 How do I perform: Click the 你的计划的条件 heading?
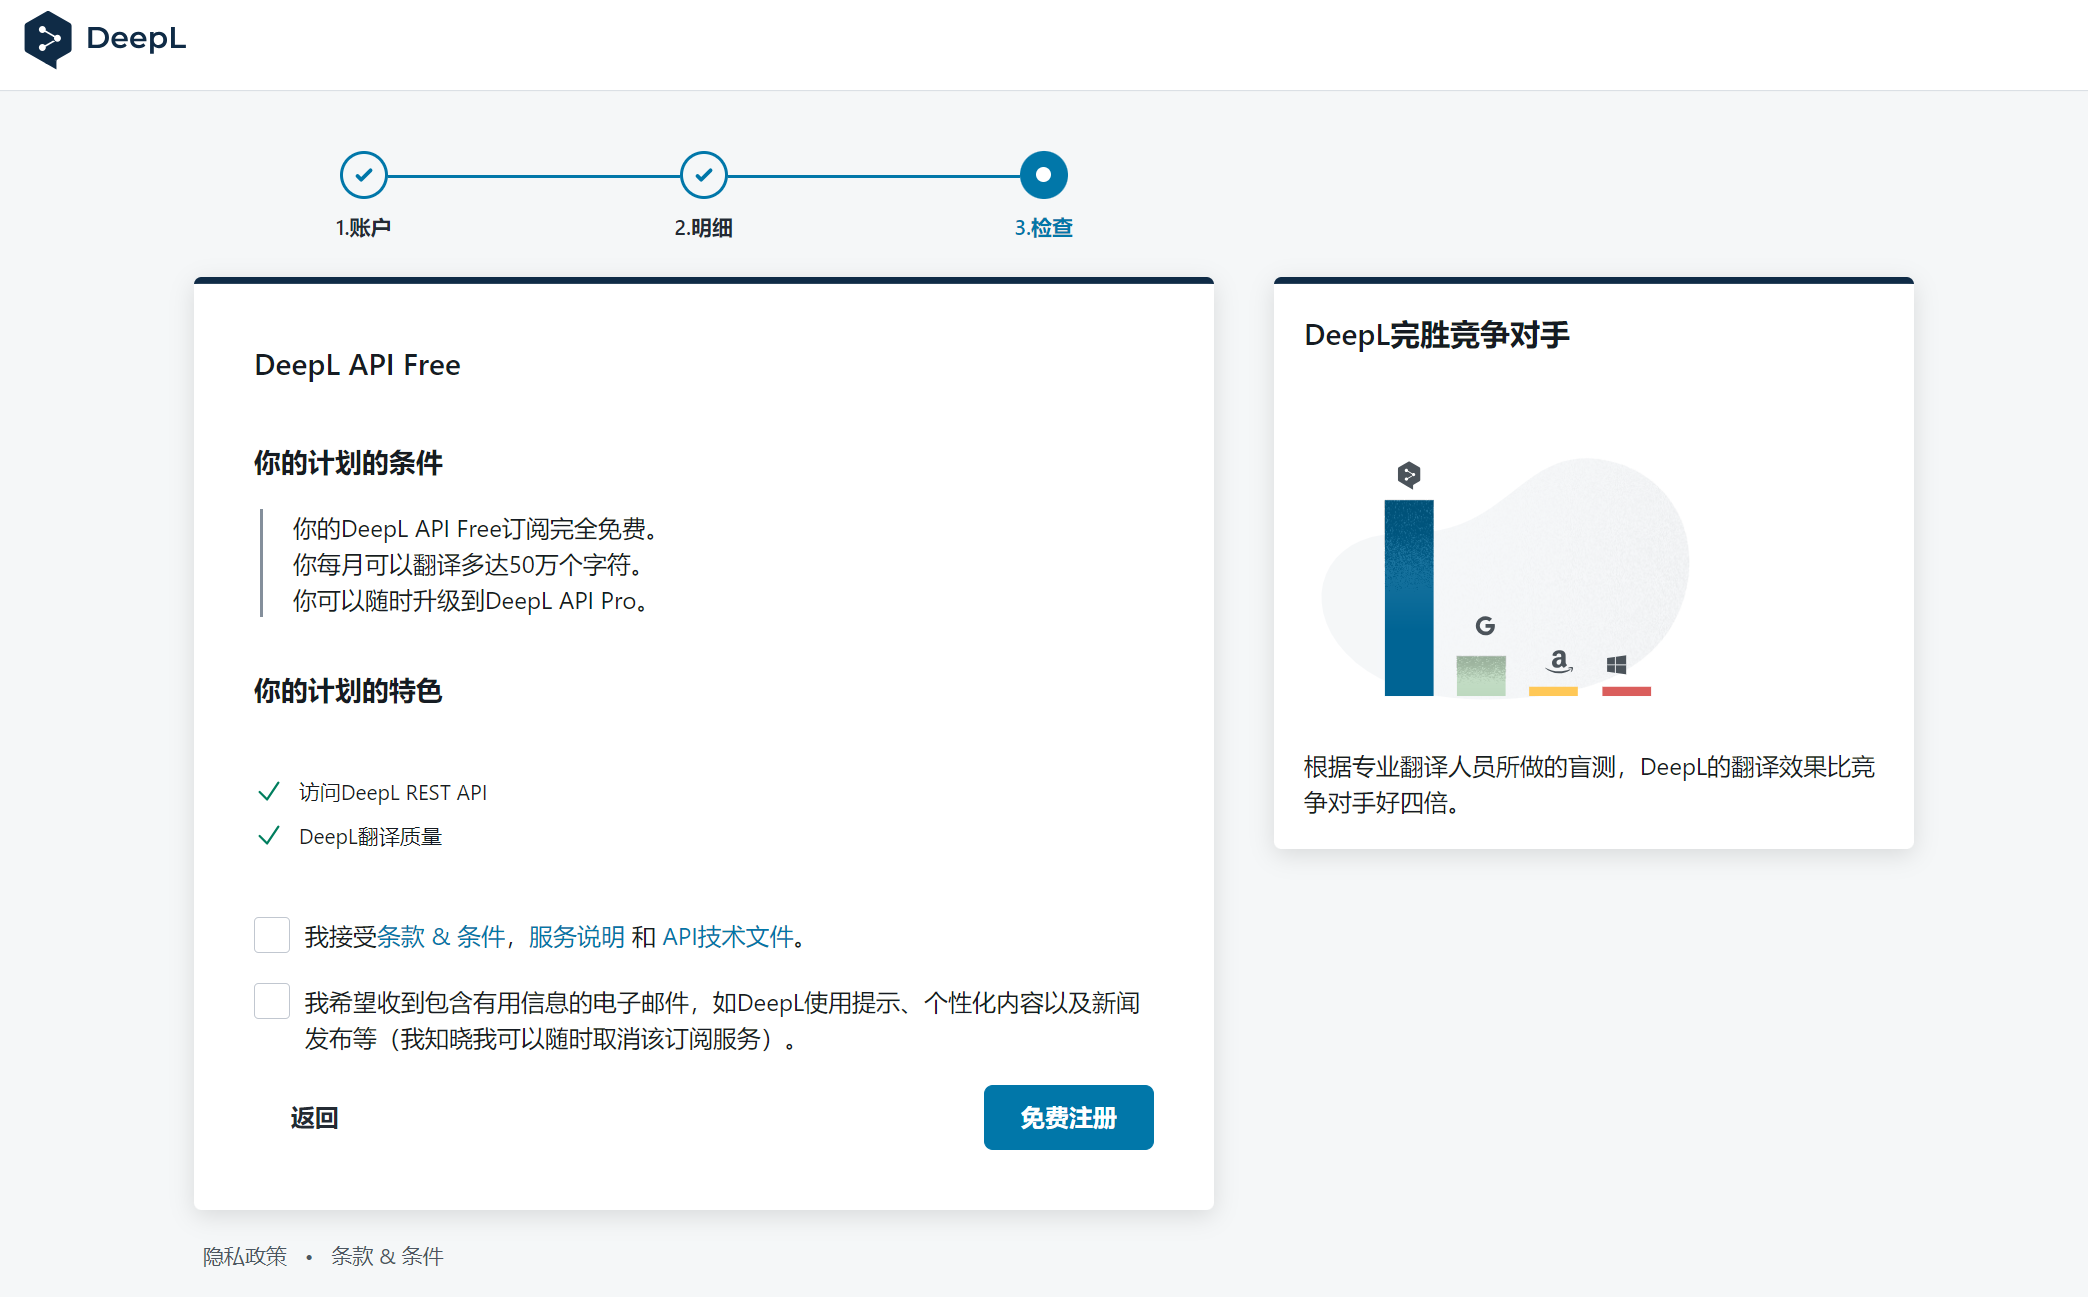(x=348, y=463)
